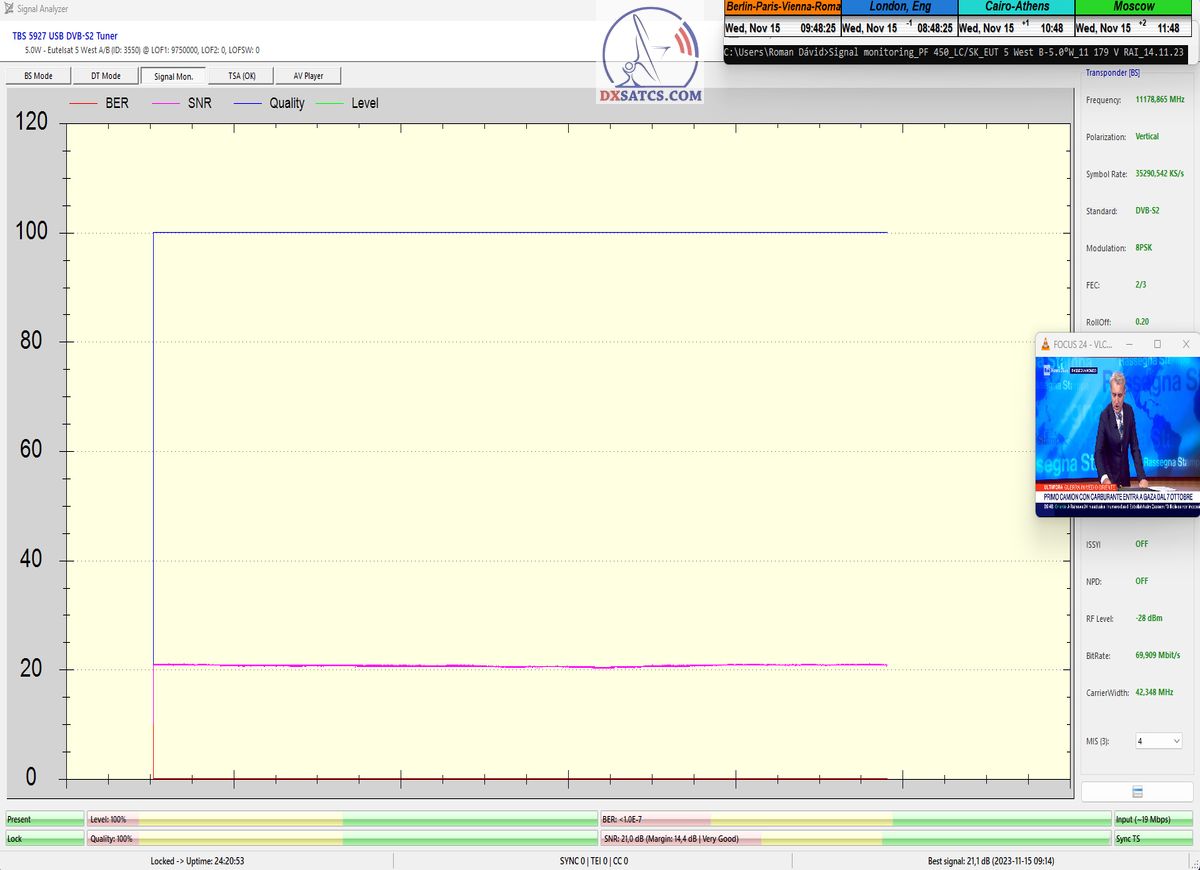Maximize the VLC FOCUS 24 window
1200x870 pixels.
(x=1157, y=344)
